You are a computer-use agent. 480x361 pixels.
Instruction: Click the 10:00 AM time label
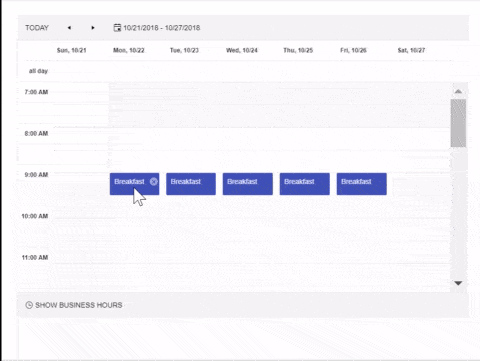pos(35,216)
